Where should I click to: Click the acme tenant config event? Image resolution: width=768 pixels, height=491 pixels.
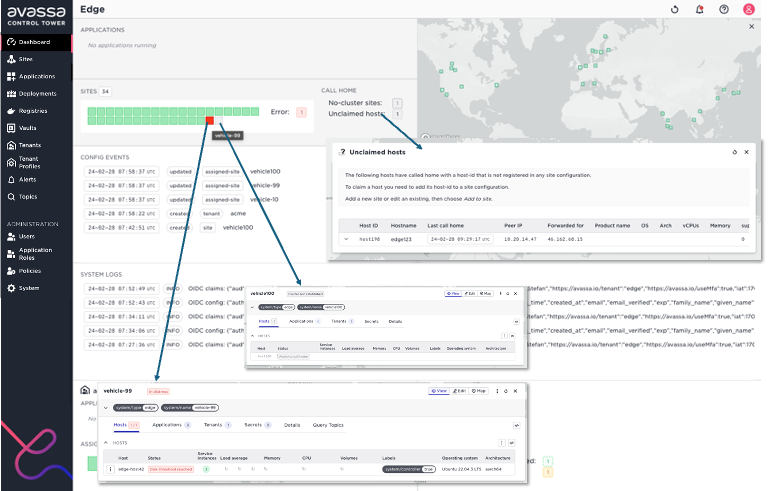[x=238, y=214]
